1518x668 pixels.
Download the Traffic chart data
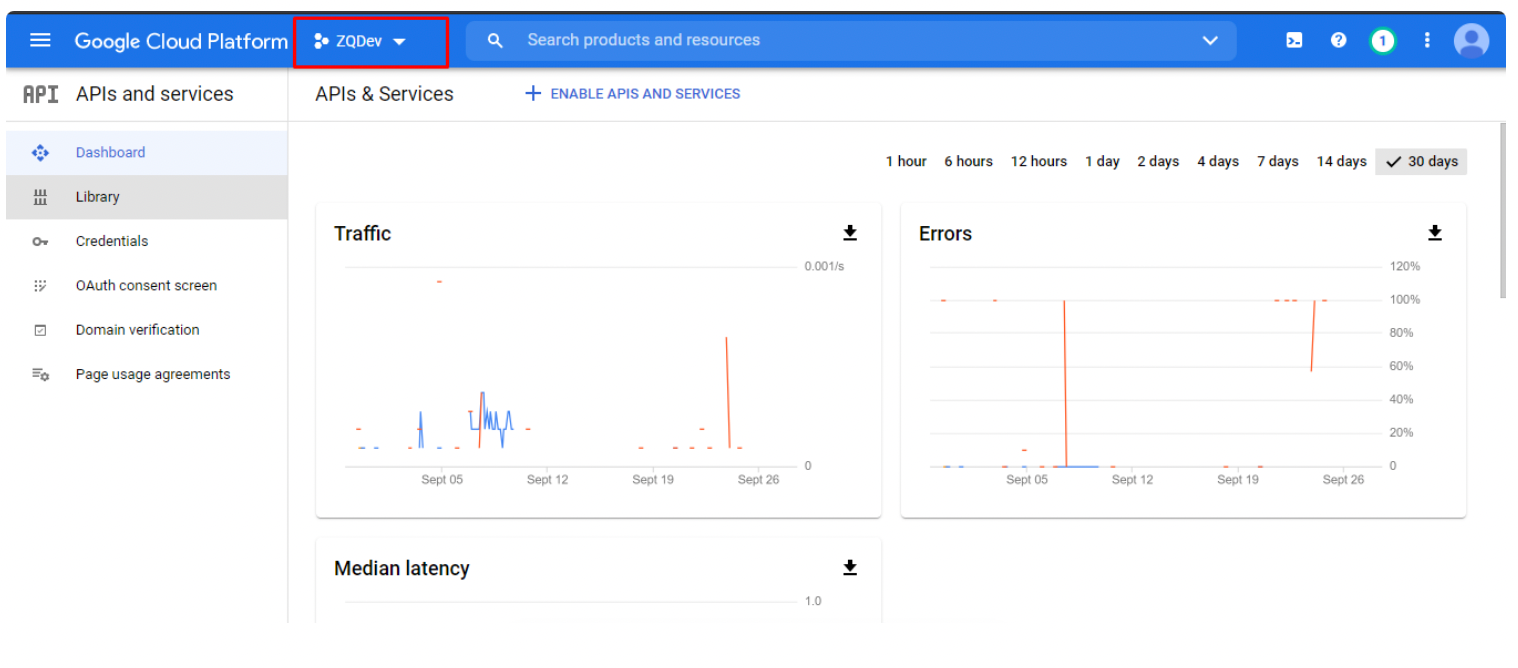[850, 233]
